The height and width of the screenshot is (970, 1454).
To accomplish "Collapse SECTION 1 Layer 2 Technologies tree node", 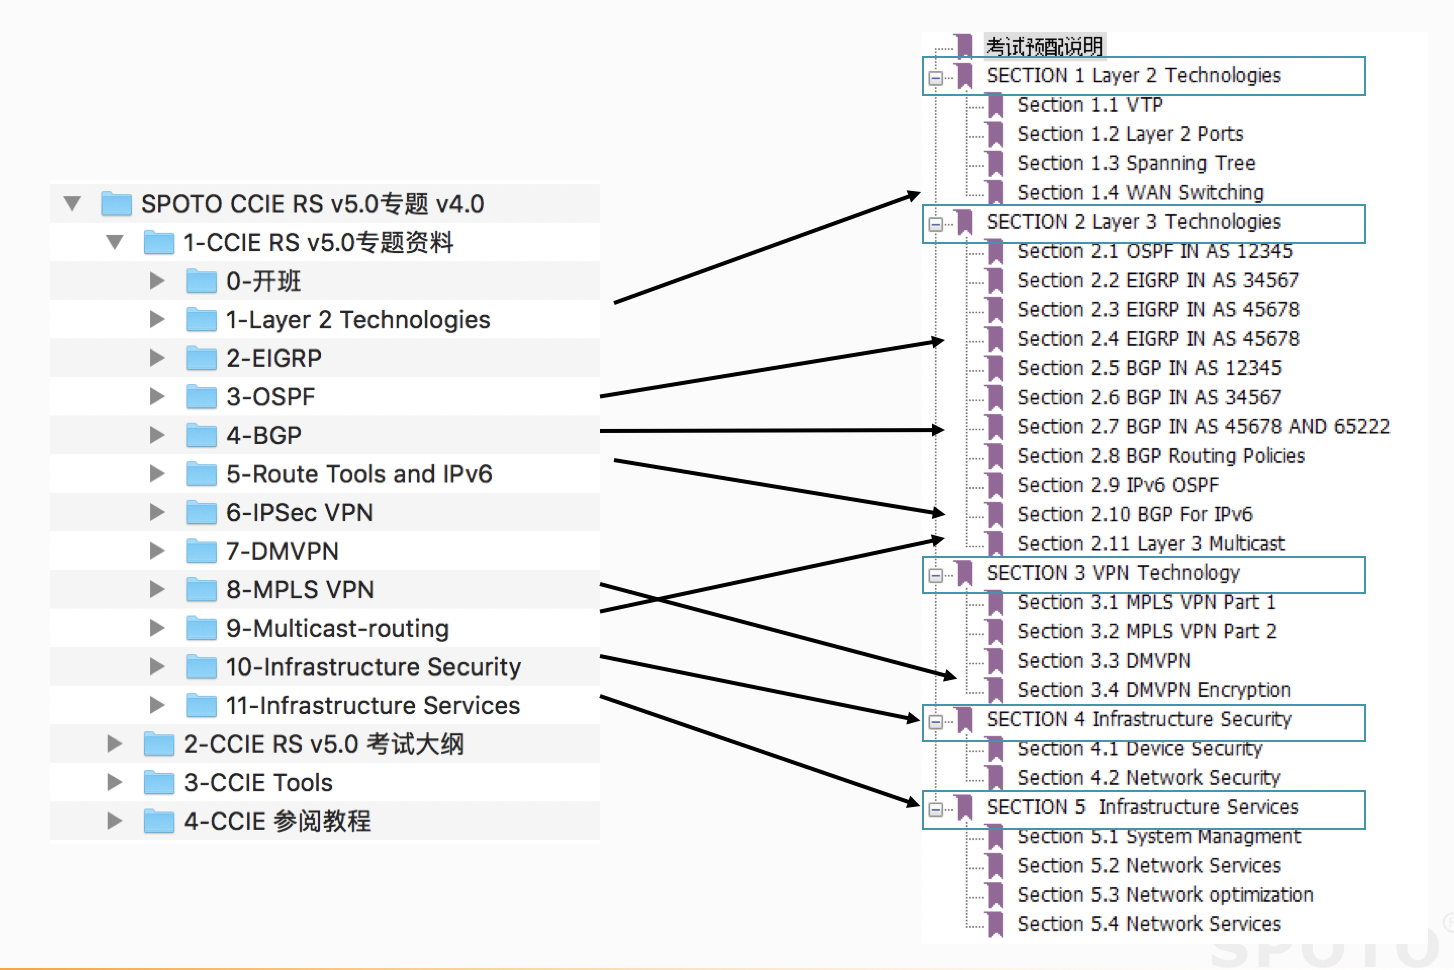I will point(935,78).
